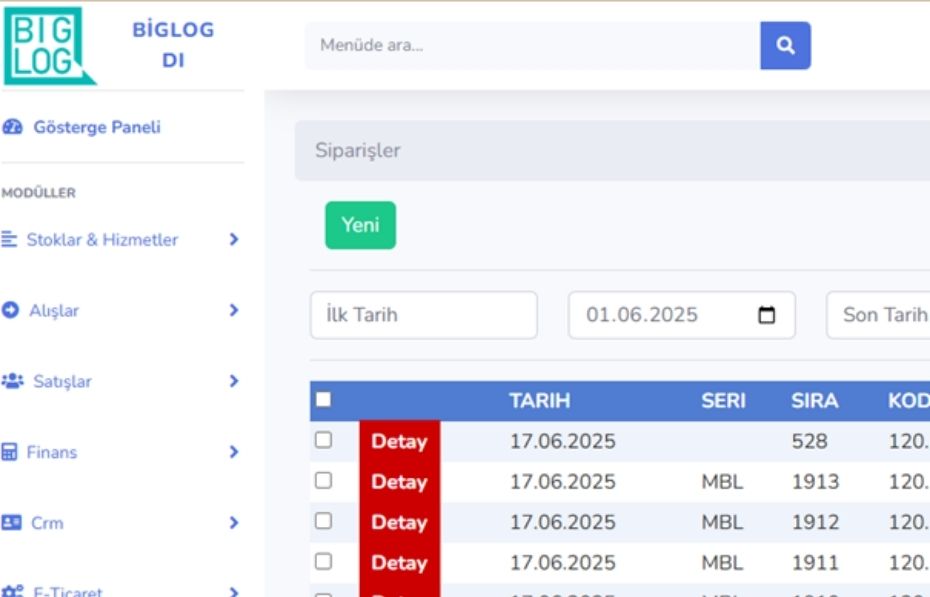This screenshot has width=930, height=597.
Task: Focus the Menüde ara search field
Action: click(x=532, y=46)
